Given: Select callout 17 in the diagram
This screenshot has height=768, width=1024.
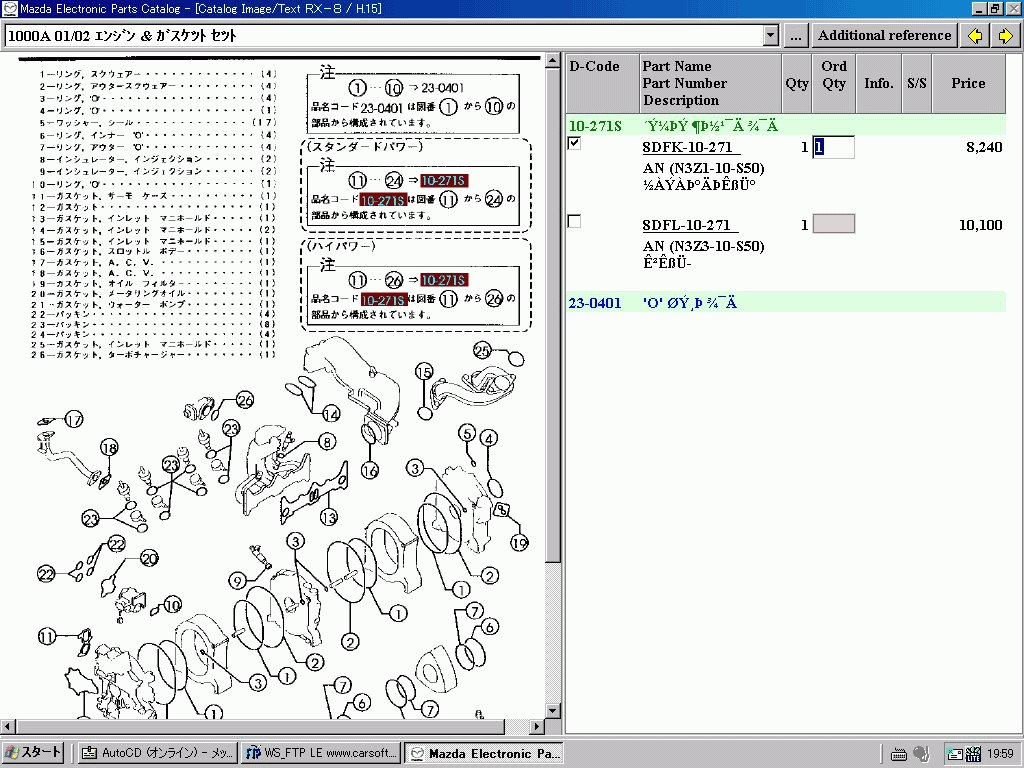Looking at the screenshot, I should (74, 420).
